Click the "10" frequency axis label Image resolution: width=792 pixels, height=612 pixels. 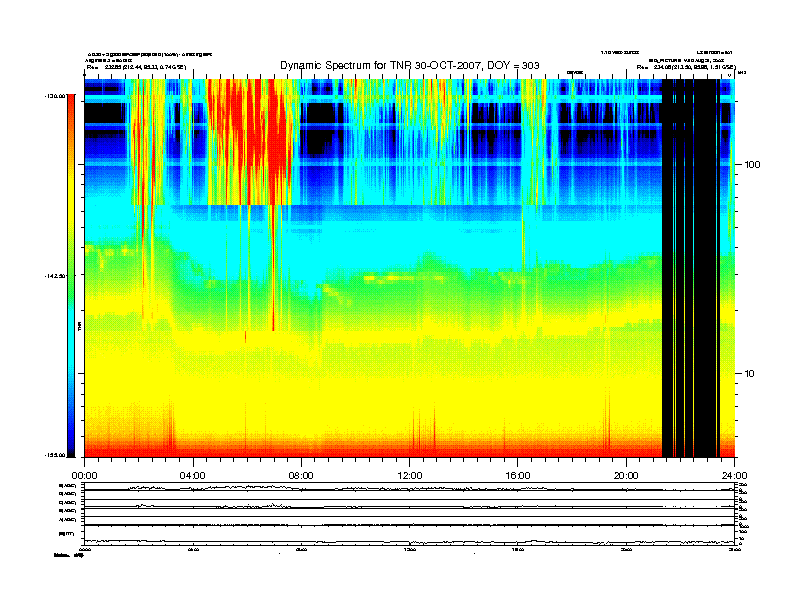pyautogui.click(x=750, y=374)
